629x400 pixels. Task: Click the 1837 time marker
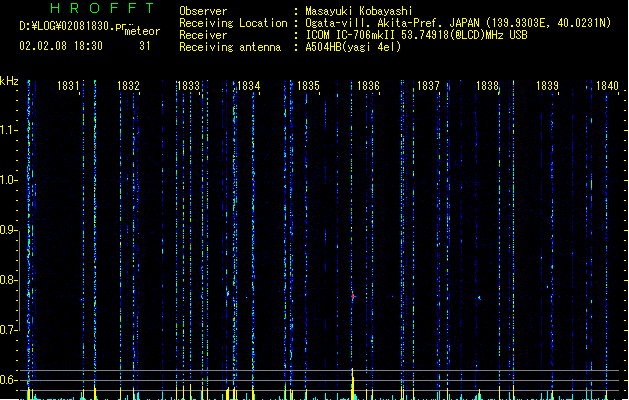[428, 85]
